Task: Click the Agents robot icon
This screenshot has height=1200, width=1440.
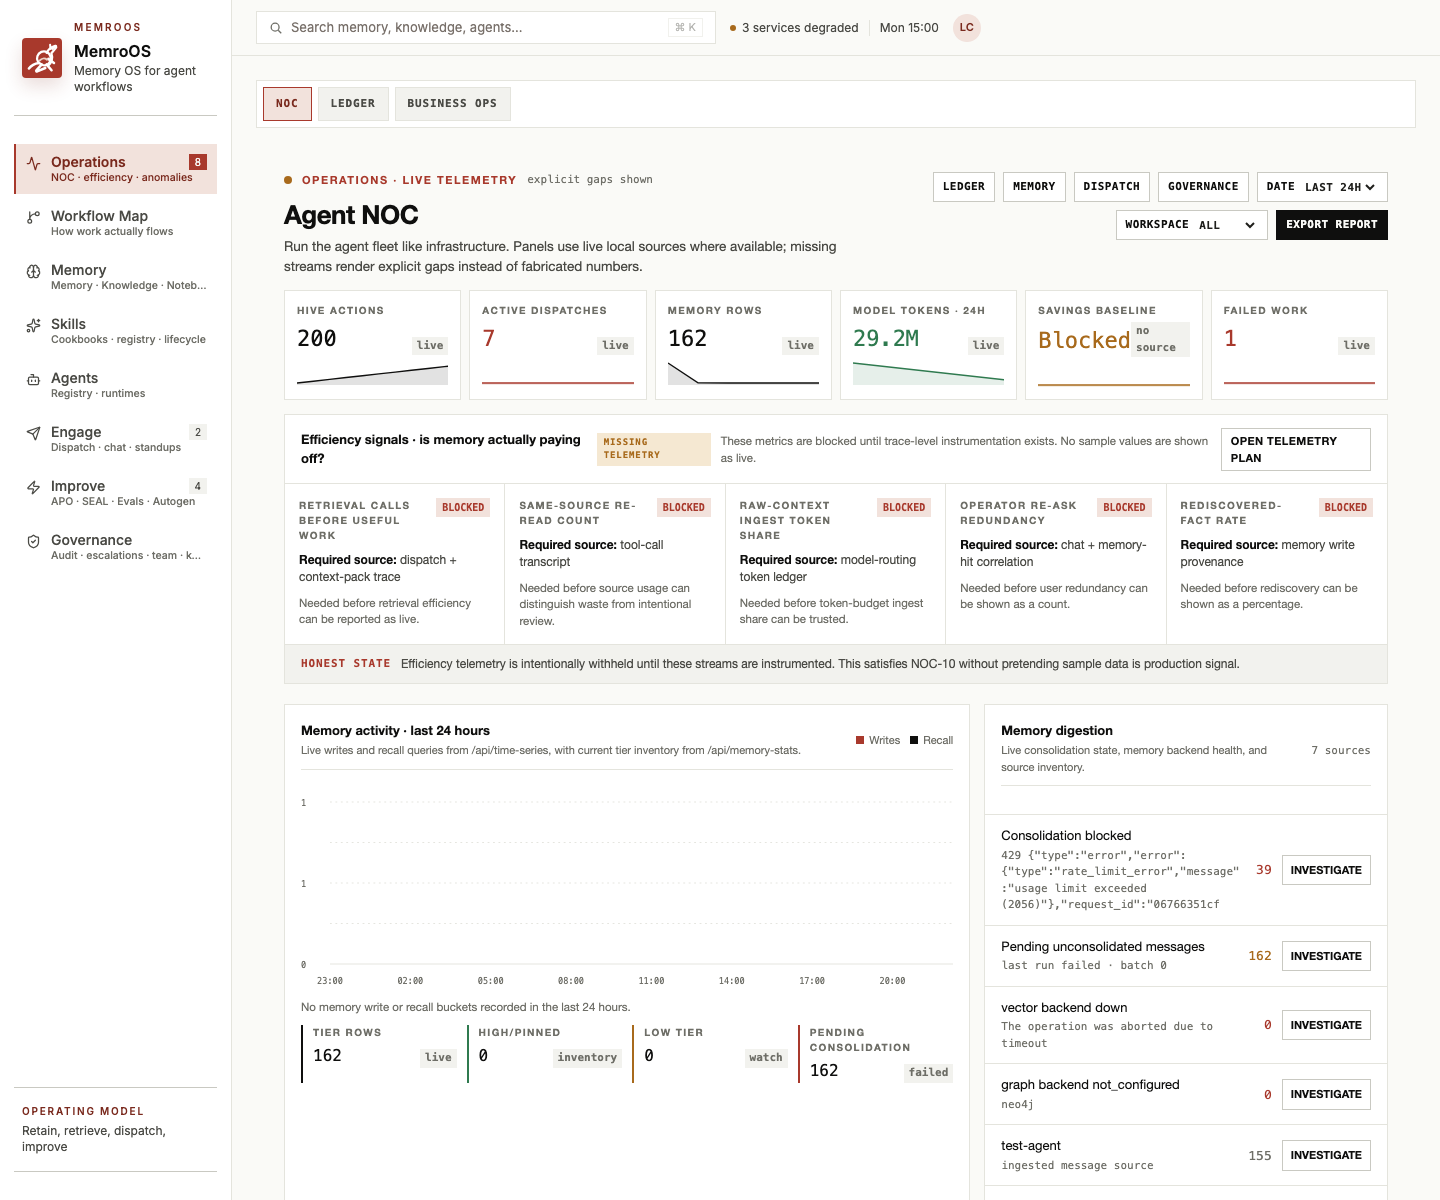Action: click(x=34, y=379)
